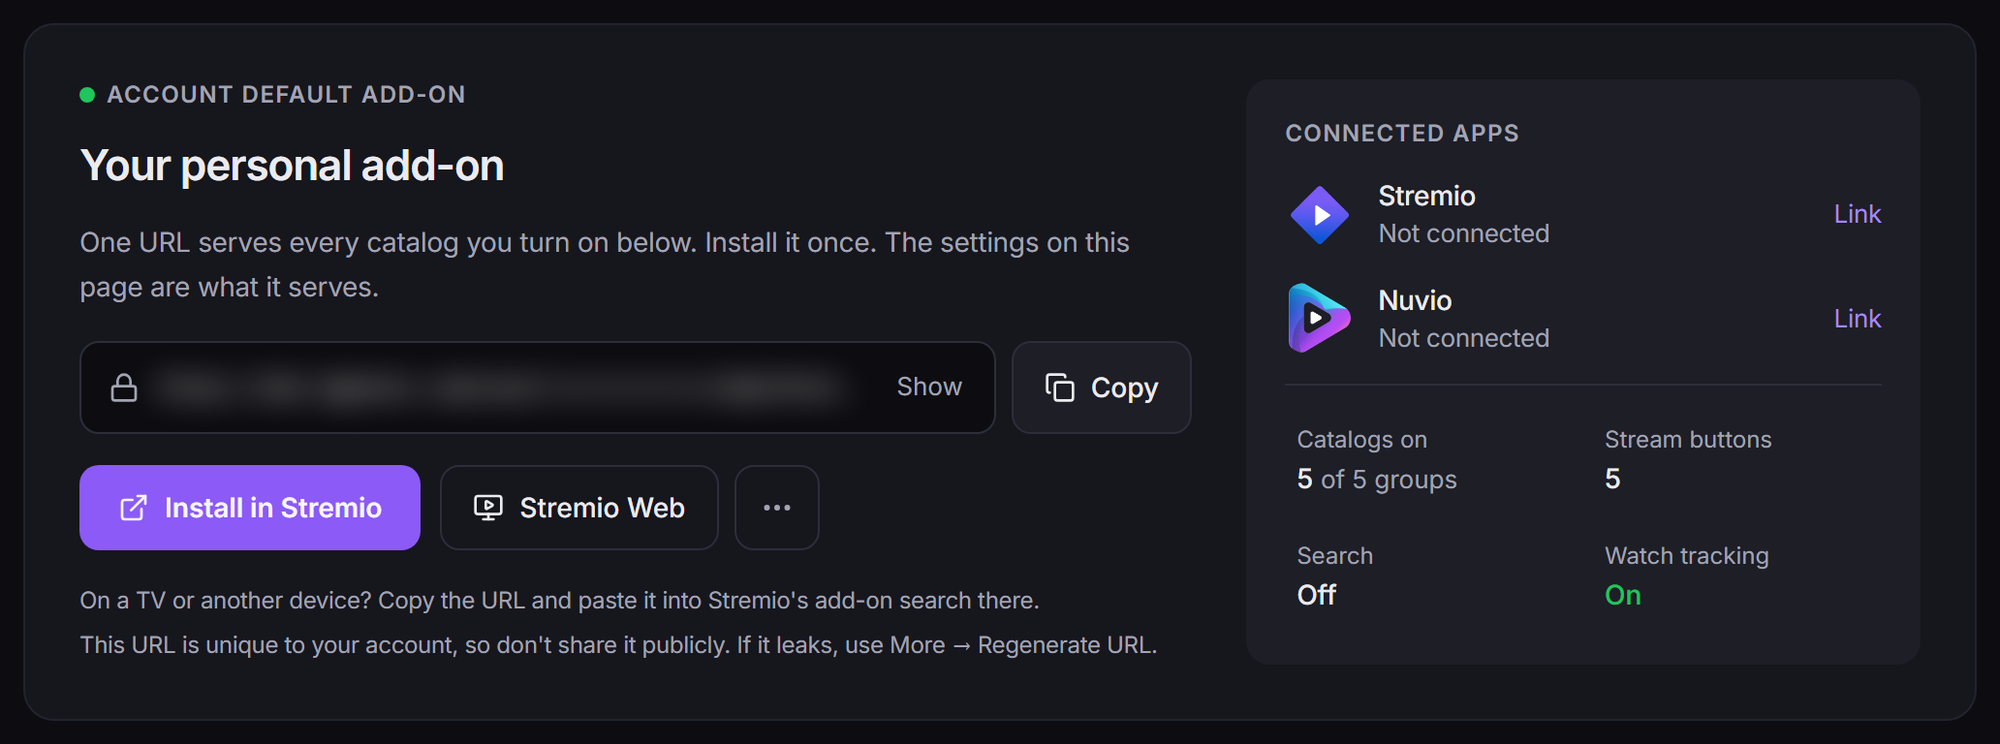2000x744 pixels.
Task: Click the Stream buttons value '5'
Action: click(x=1612, y=479)
